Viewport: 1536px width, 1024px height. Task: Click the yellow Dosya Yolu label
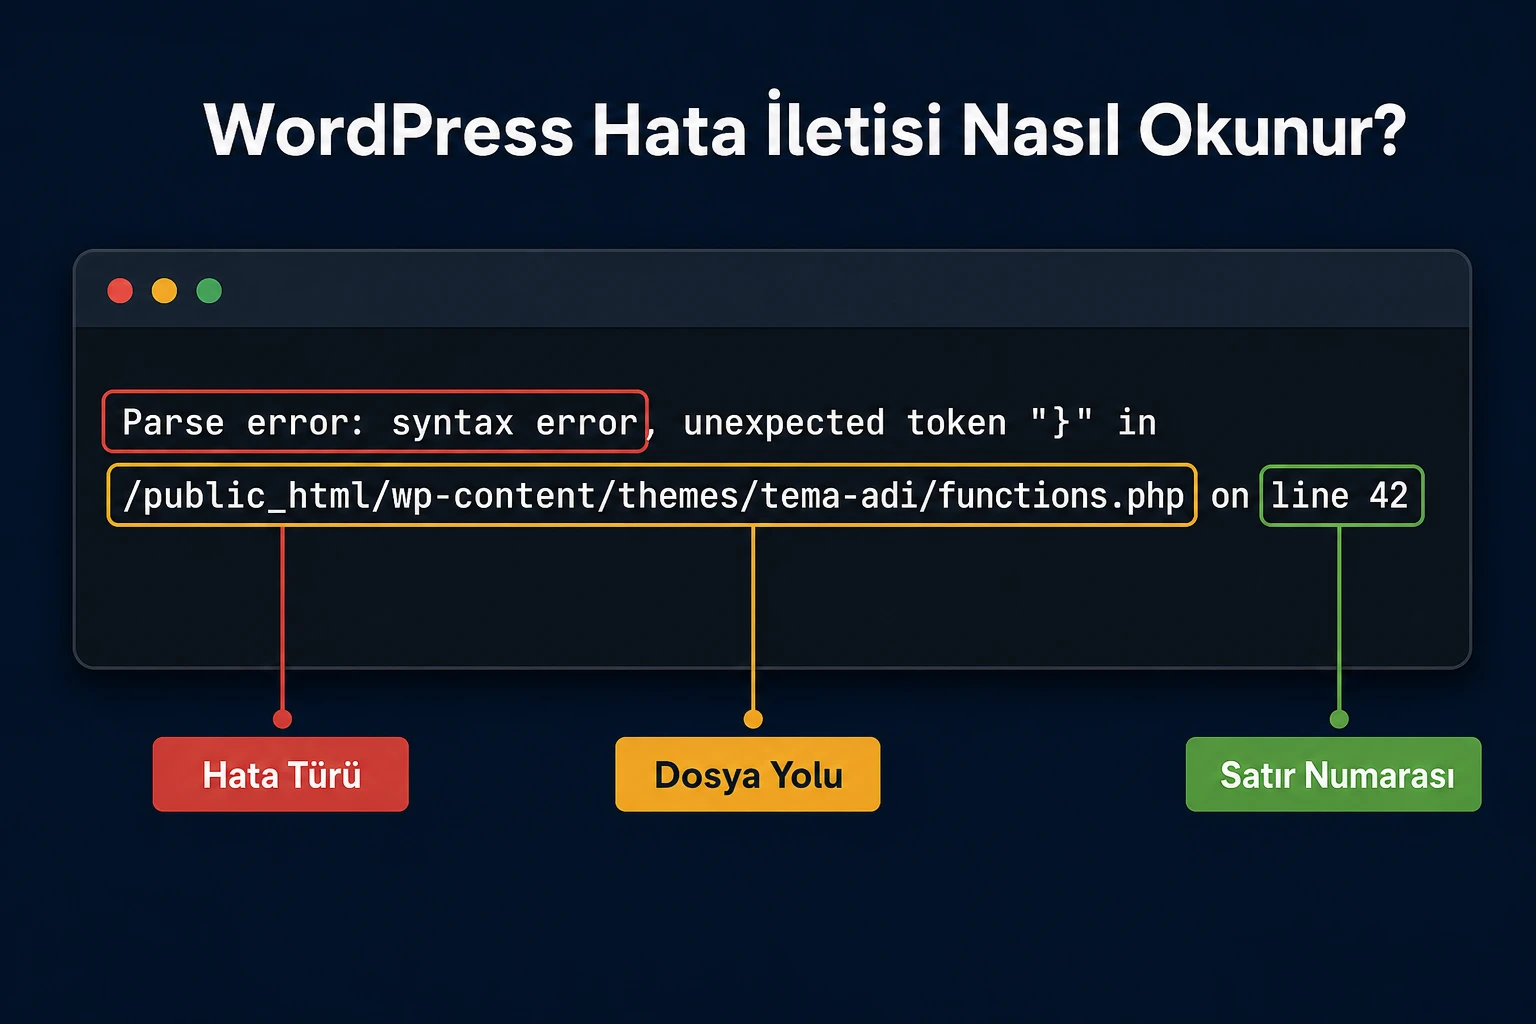[x=748, y=774]
